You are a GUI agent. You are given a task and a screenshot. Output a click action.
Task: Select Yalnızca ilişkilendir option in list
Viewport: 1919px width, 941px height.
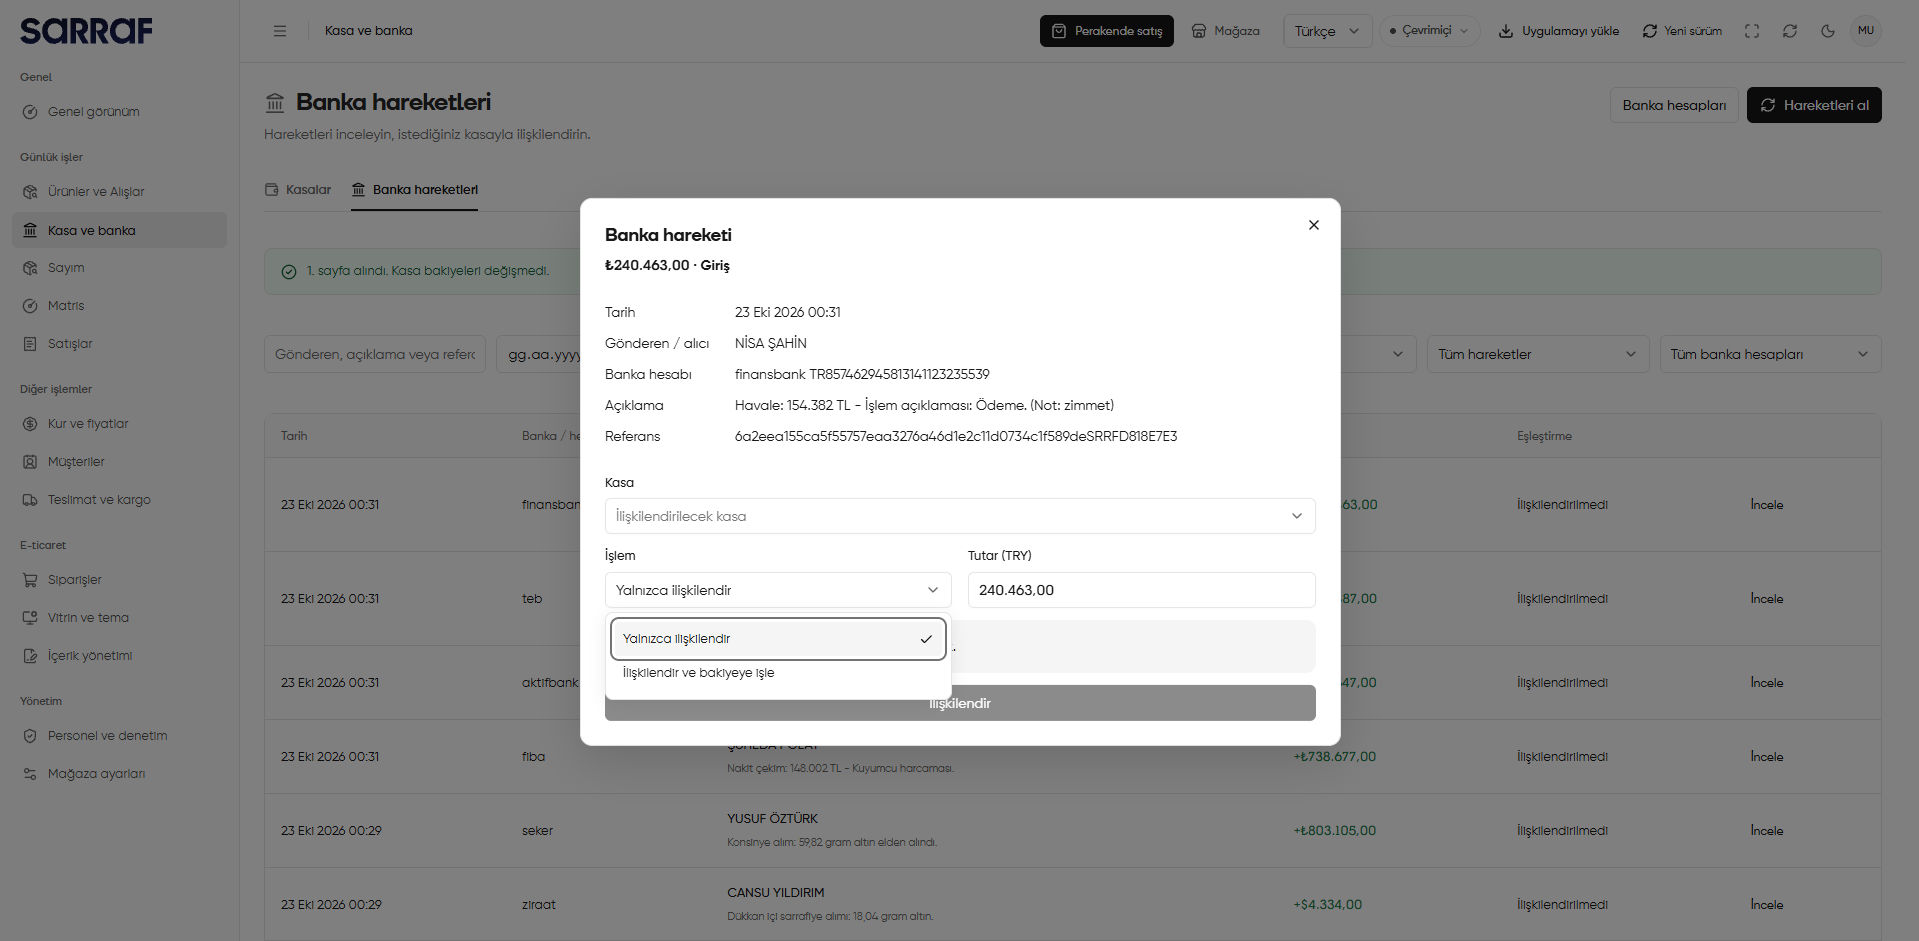778,639
